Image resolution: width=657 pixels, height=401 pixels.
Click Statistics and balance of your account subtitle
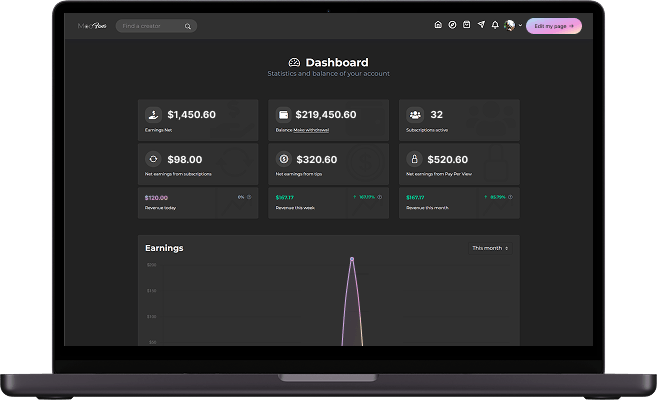pyautogui.click(x=328, y=74)
